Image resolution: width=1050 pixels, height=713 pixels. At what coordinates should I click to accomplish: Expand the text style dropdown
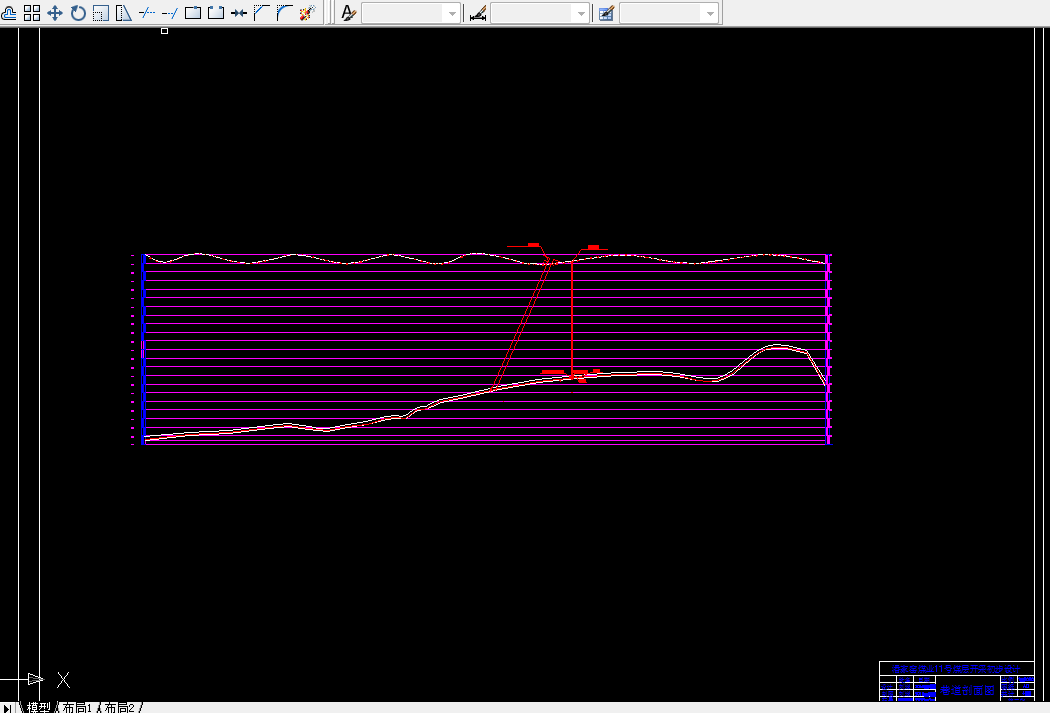452,13
